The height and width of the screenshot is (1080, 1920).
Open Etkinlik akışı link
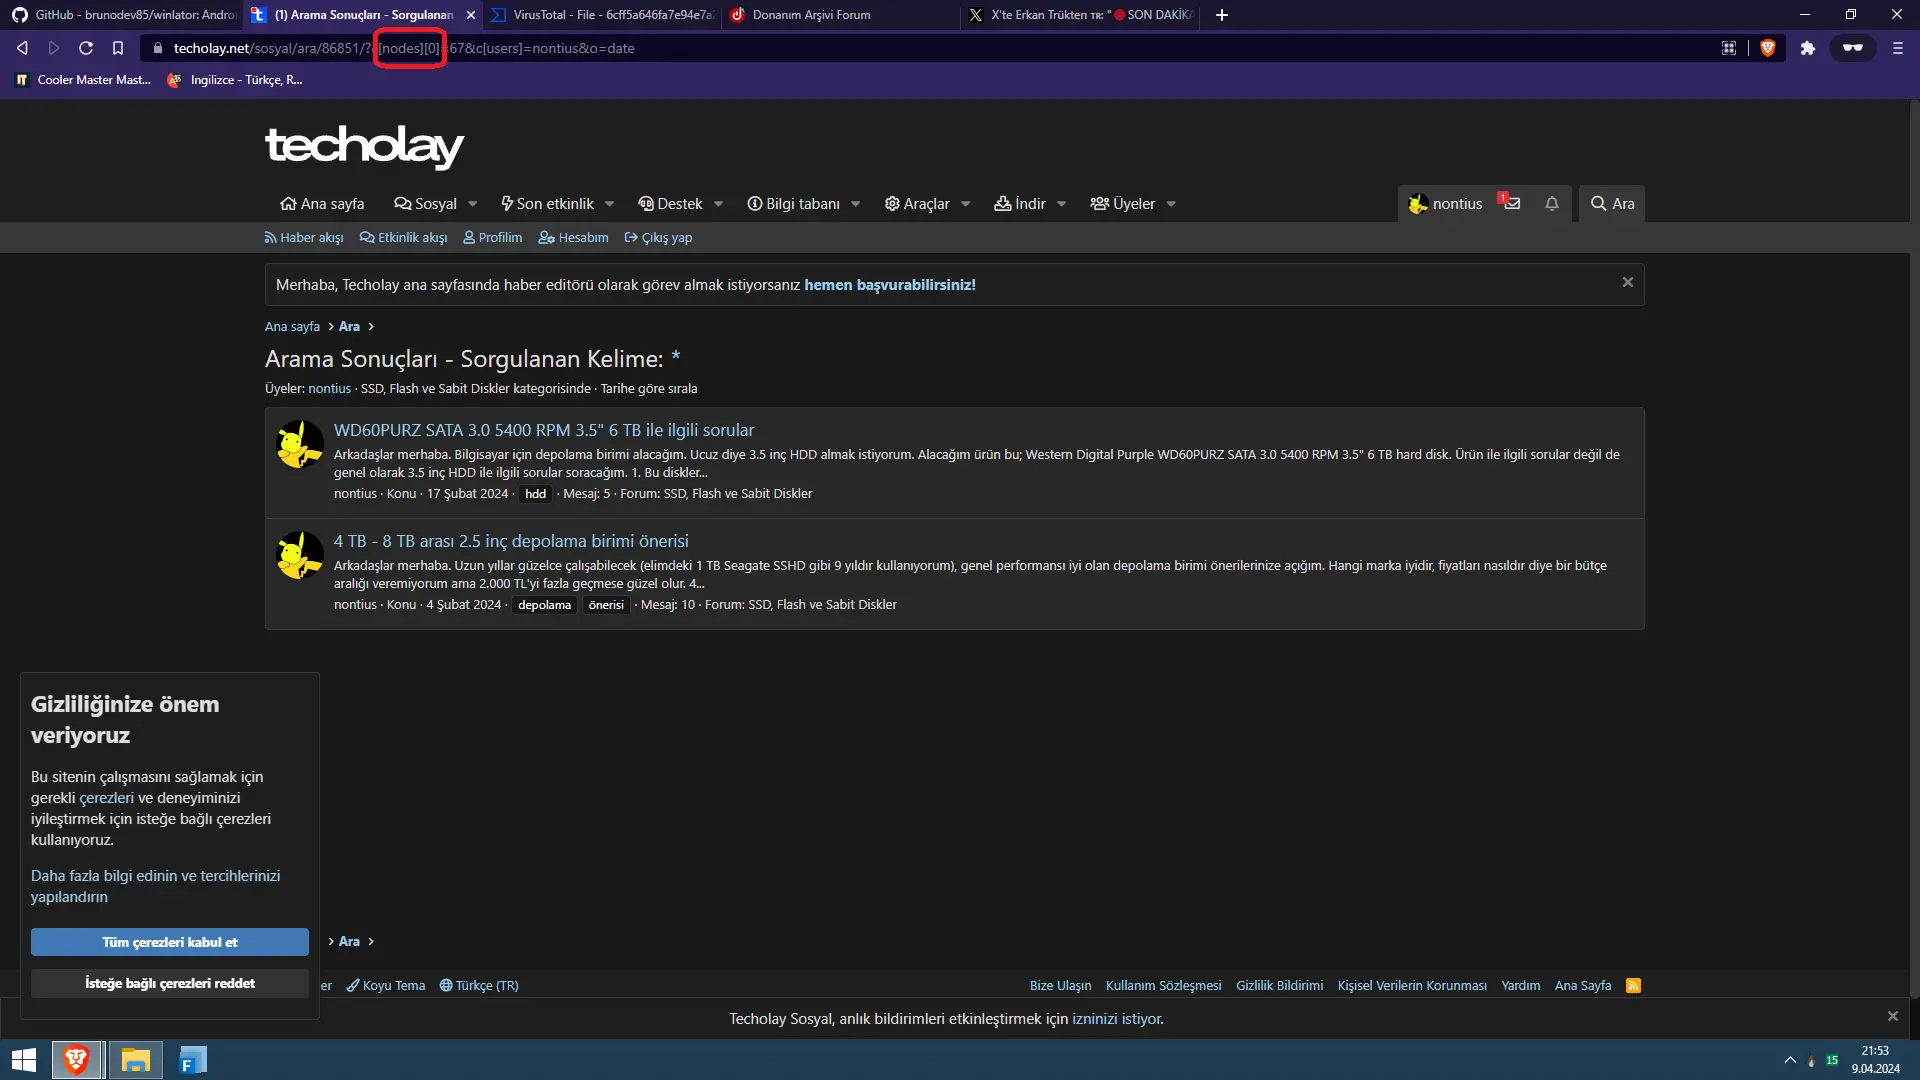pos(404,238)
